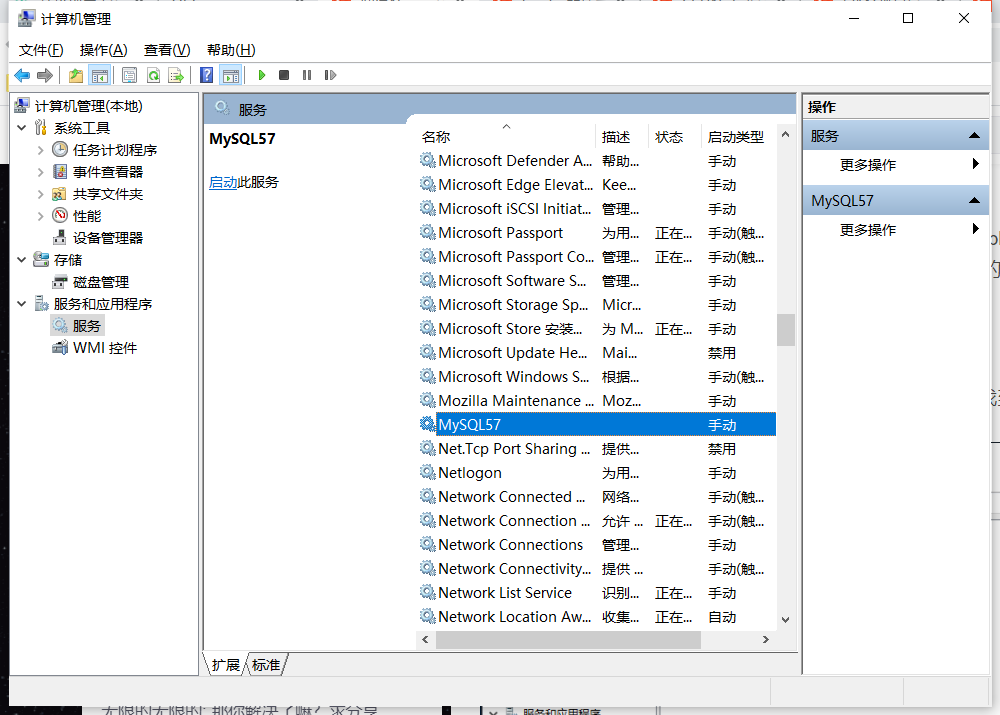This screenshot has width=1000, height=715.
Task: Click the Properties toolbar icon
Action: click(x=129, y=75)
